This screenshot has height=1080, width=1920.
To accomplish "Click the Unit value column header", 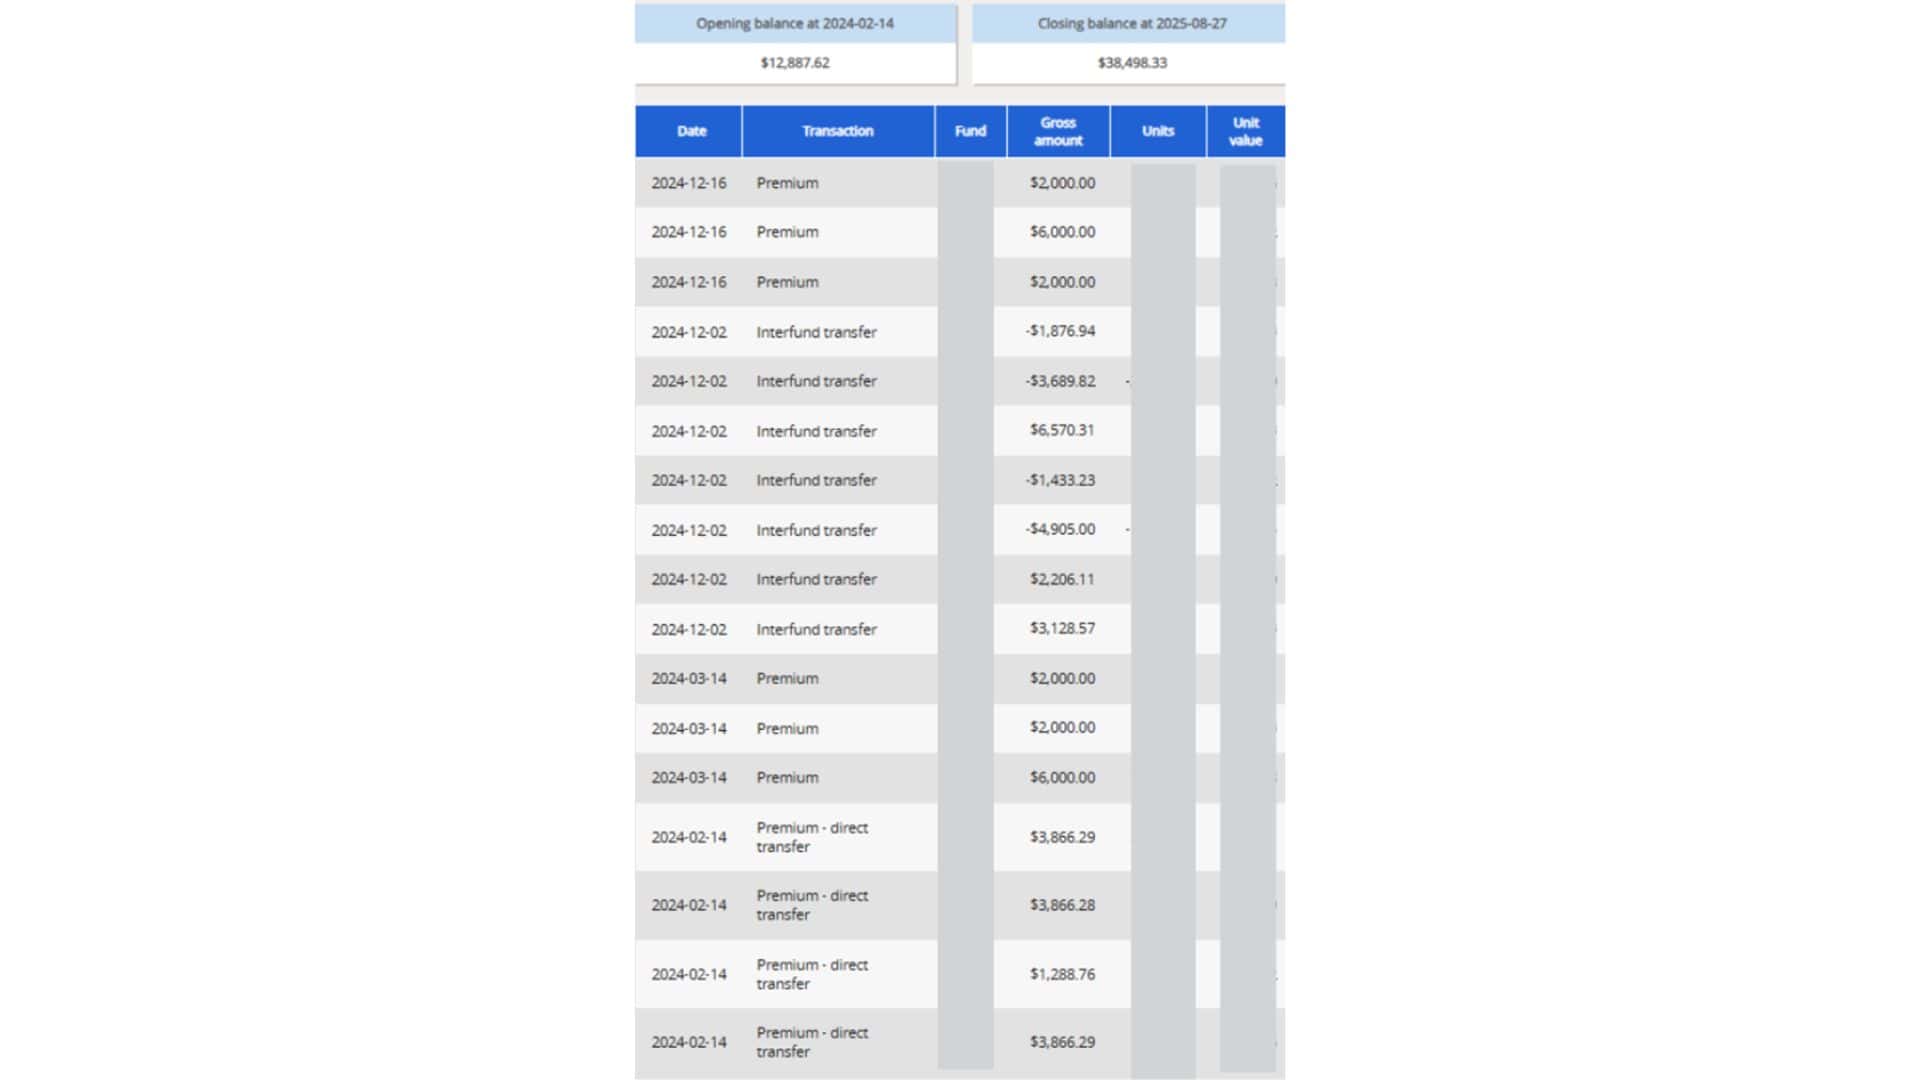I will [x=1245, y=131].
